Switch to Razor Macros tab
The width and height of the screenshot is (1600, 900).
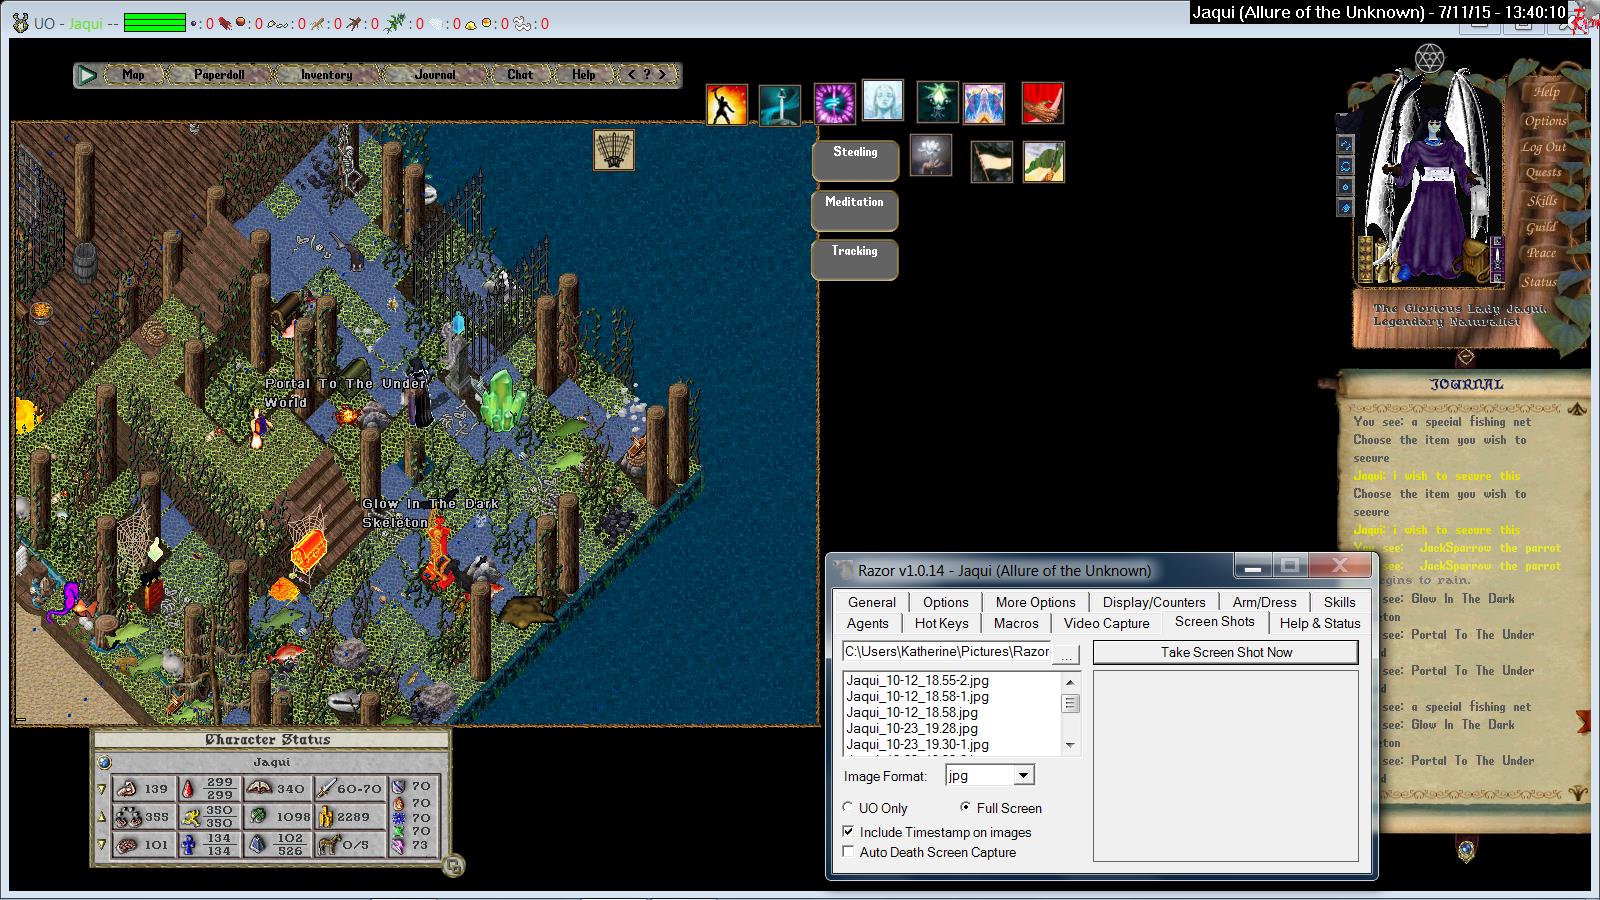coord(1016,623)
